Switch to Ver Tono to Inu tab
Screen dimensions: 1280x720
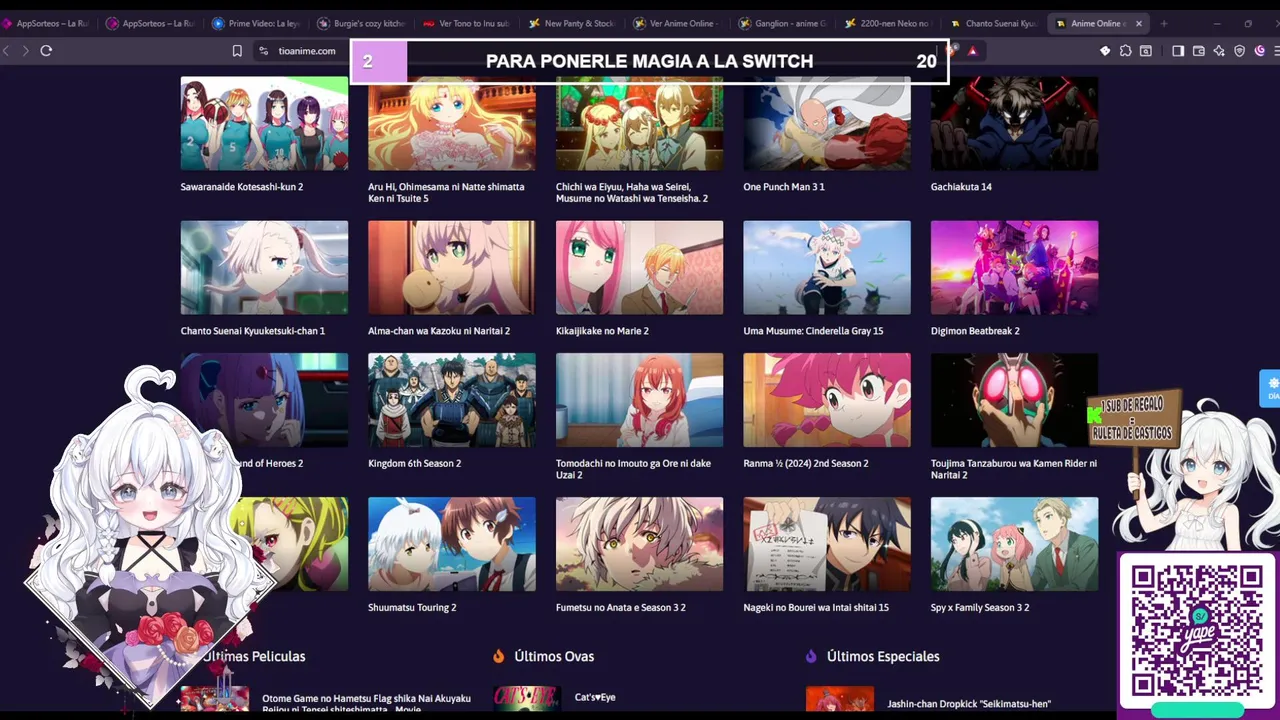466,23
